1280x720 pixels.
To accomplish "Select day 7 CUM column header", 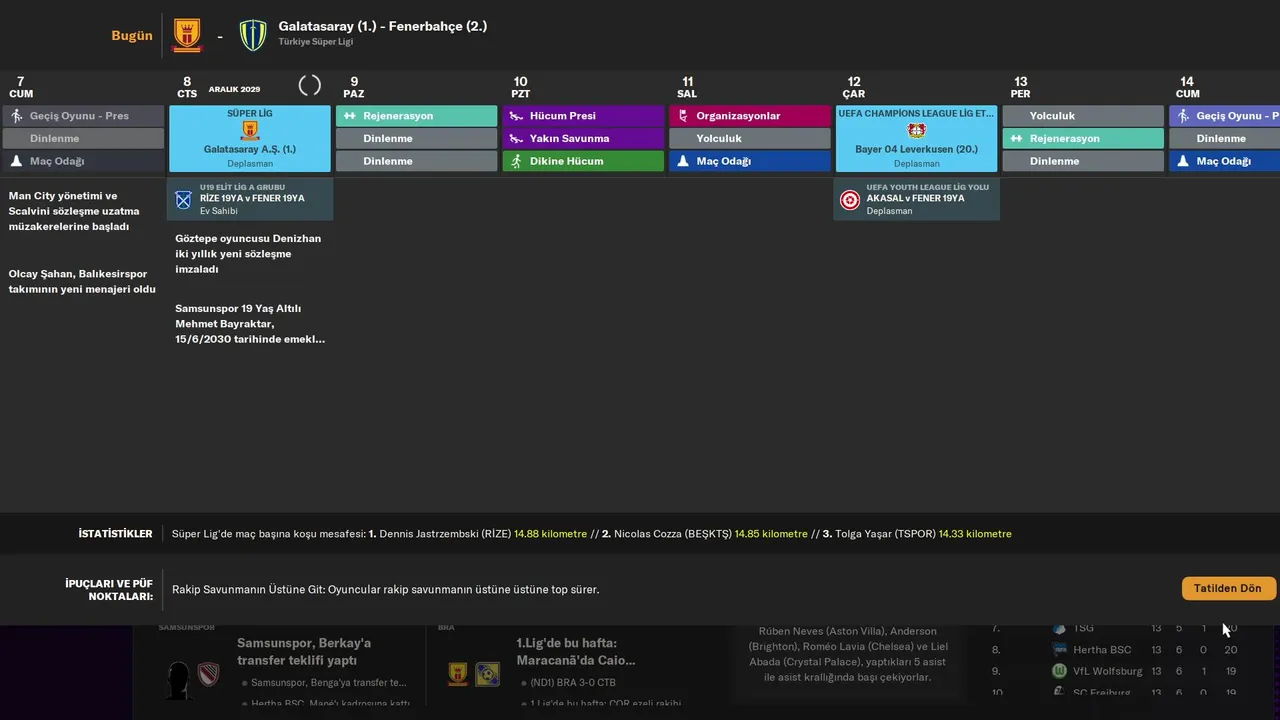I will tap(20, 87).
